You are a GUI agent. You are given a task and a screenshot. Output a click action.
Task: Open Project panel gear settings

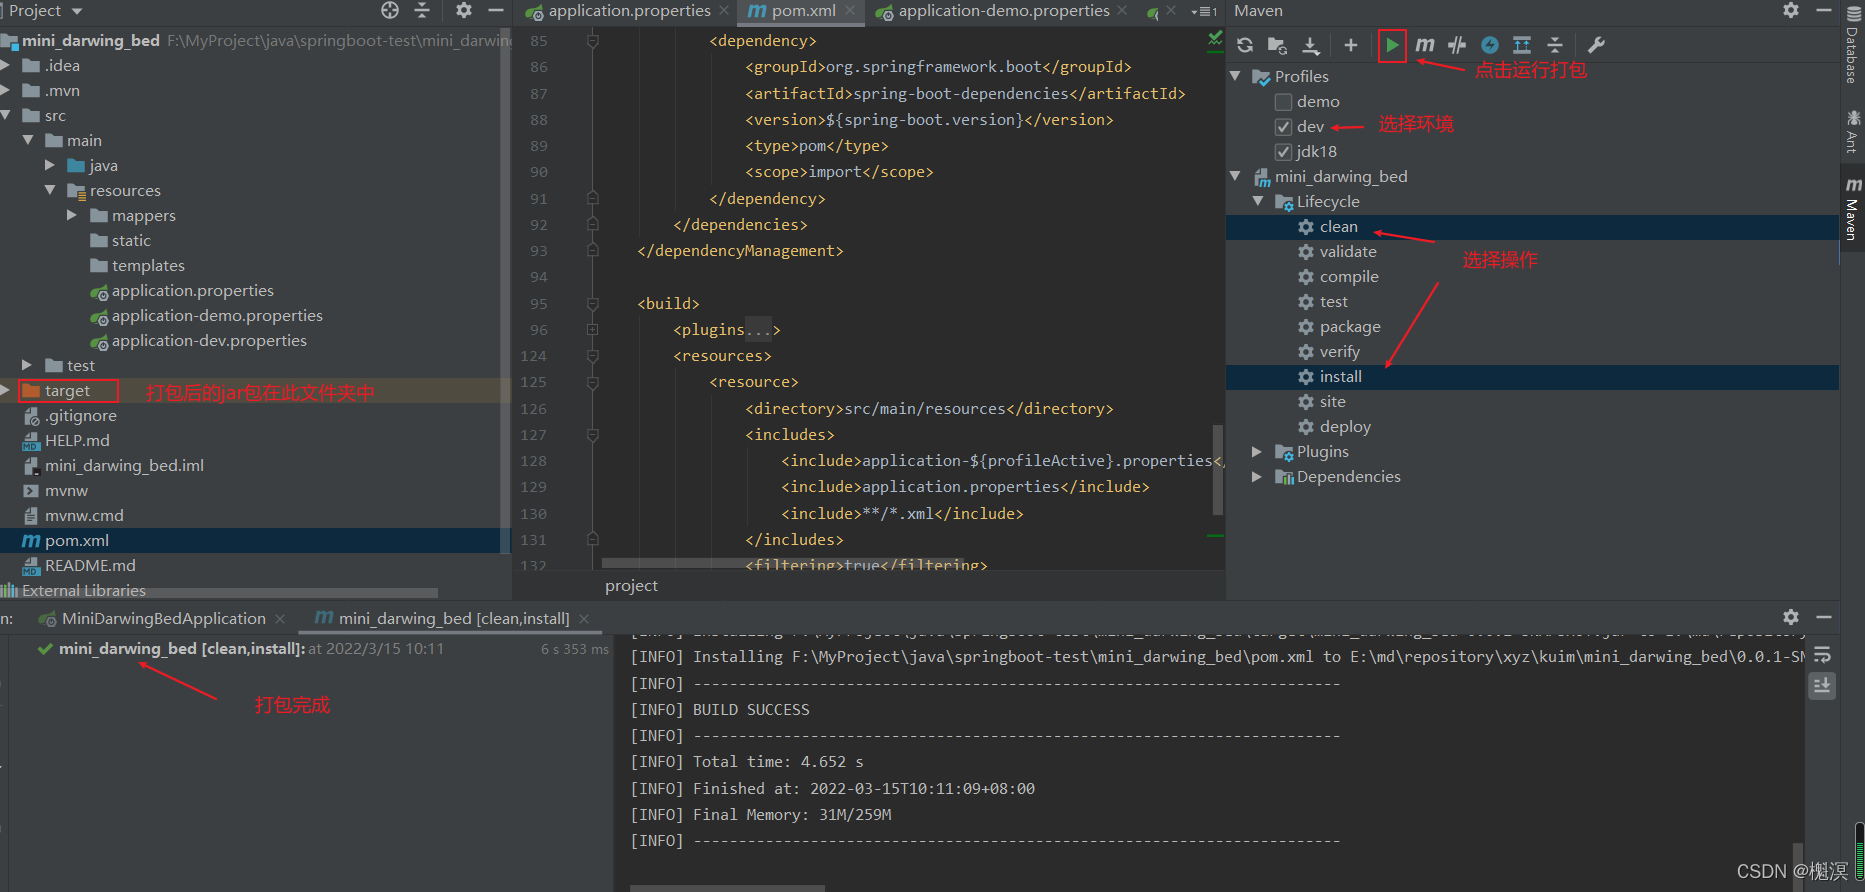pyautogui.click(x=463, y=10)
